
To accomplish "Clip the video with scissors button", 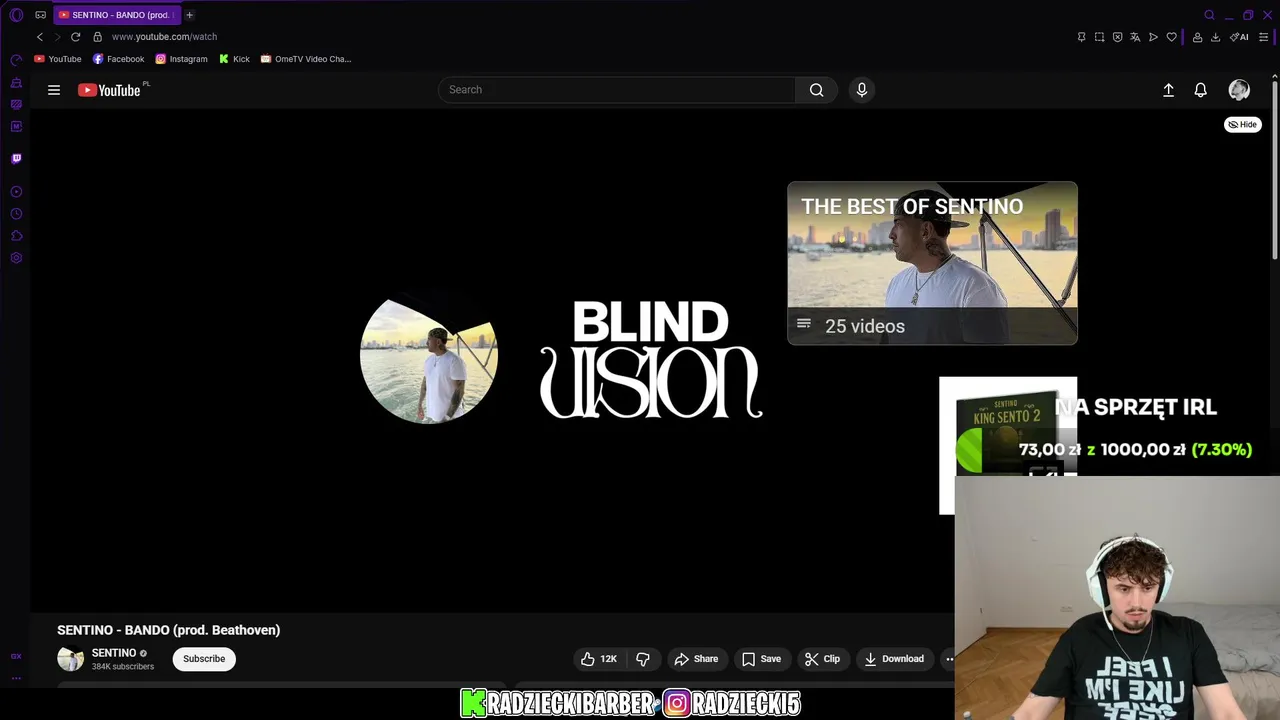I will pos(822,659).
